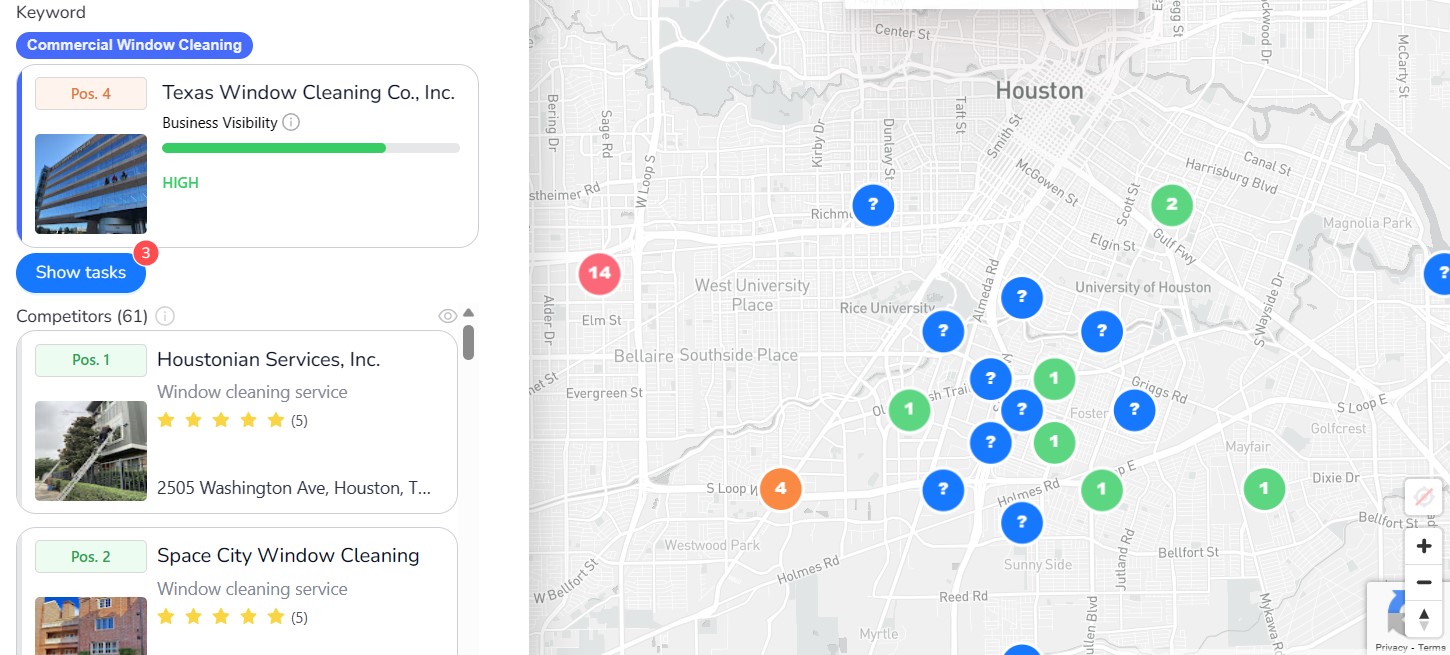Open the blue ? marker near S Wayside Dr
Viewport: 1450px width, 655px height.
1440,273
